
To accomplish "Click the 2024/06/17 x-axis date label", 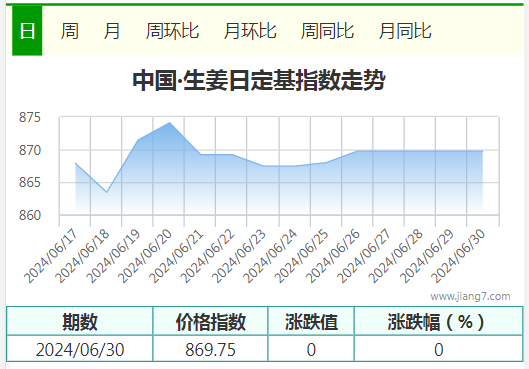I will [x=51, y=256].
